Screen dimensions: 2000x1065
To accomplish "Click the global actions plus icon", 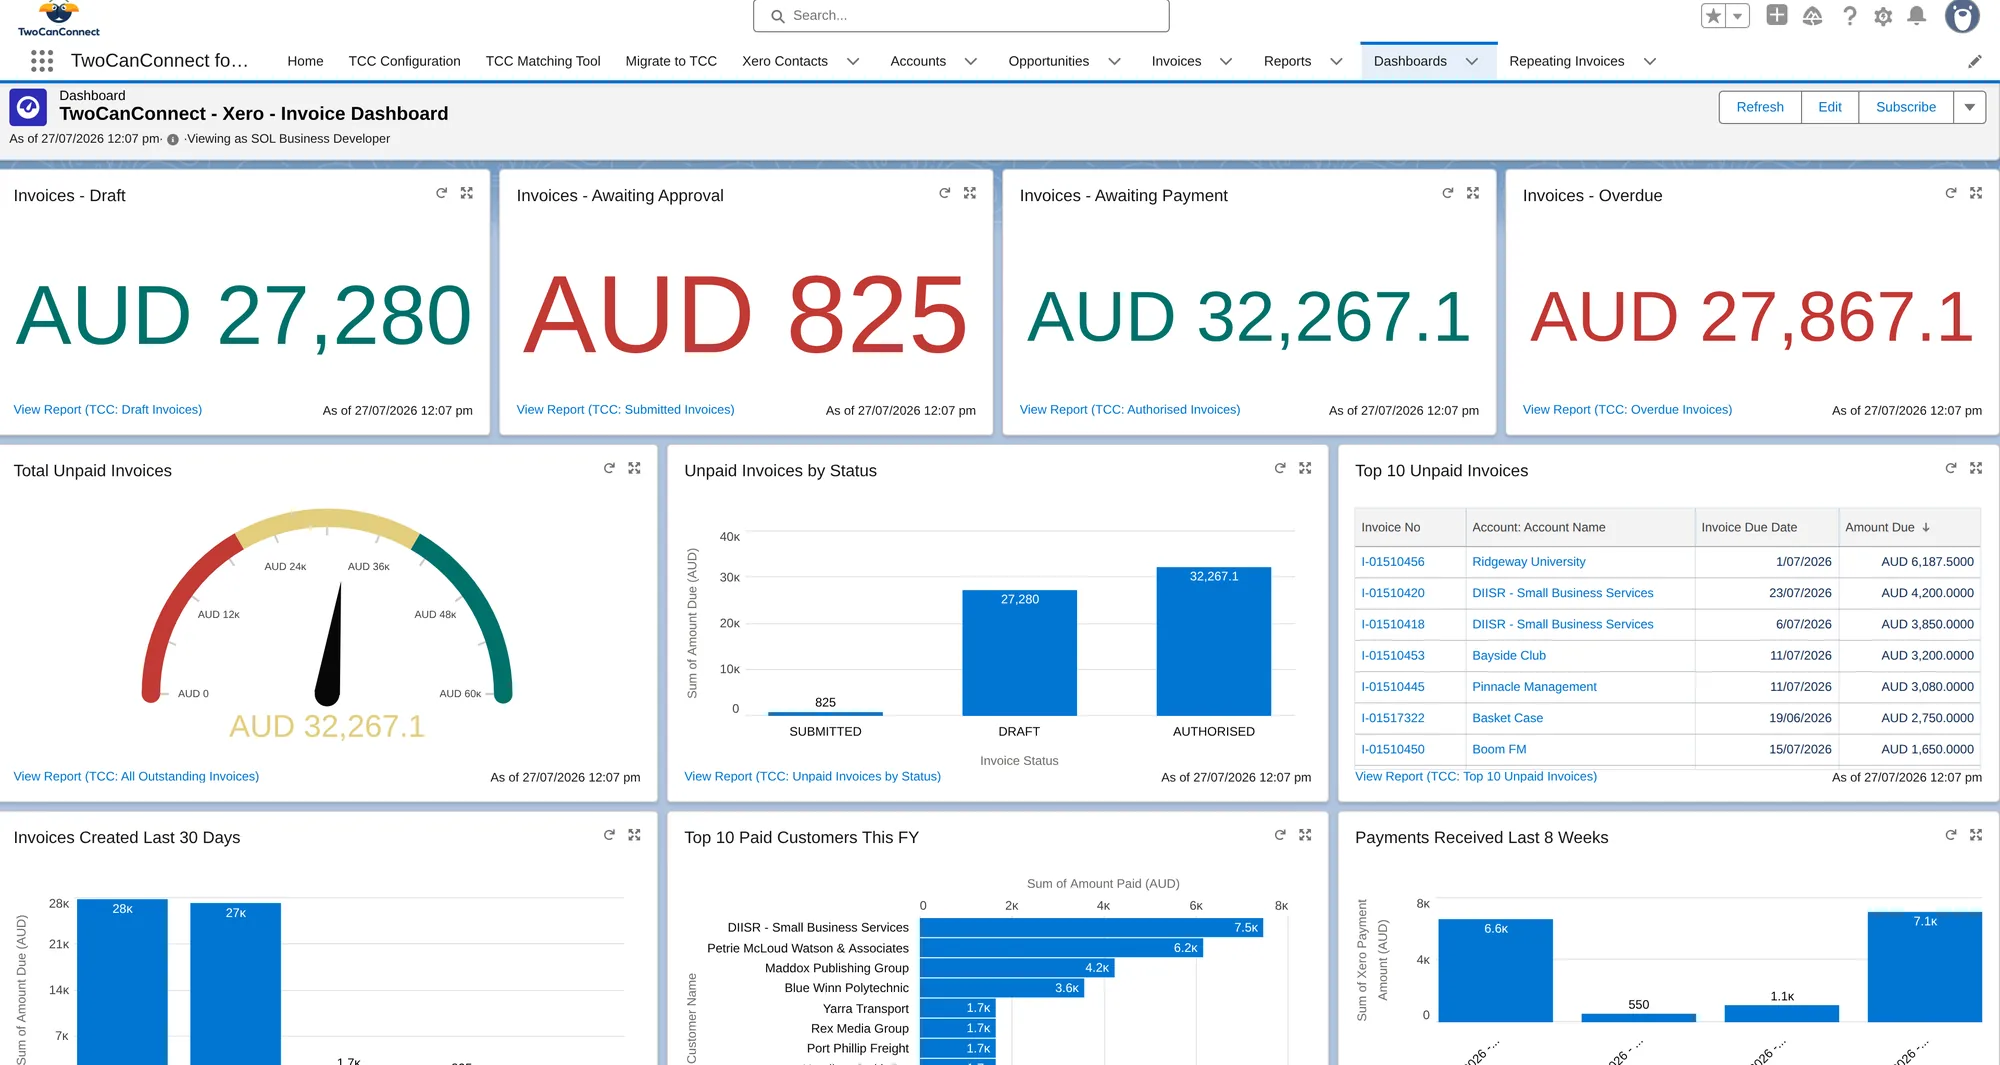I will (1777, 15).
